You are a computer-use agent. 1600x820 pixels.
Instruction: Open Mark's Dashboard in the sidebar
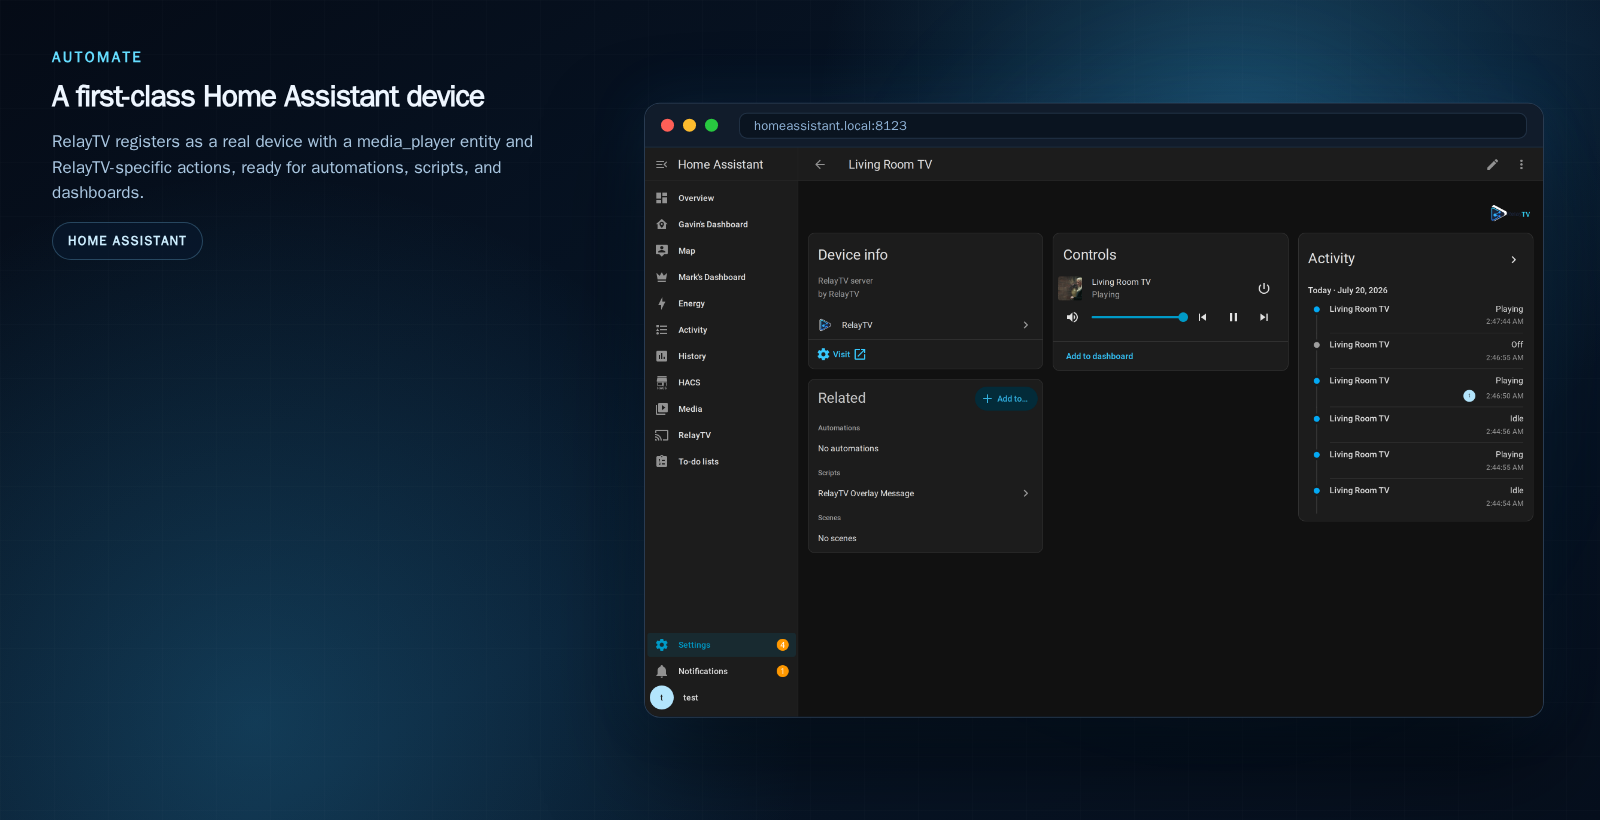[x=722, y=277]
